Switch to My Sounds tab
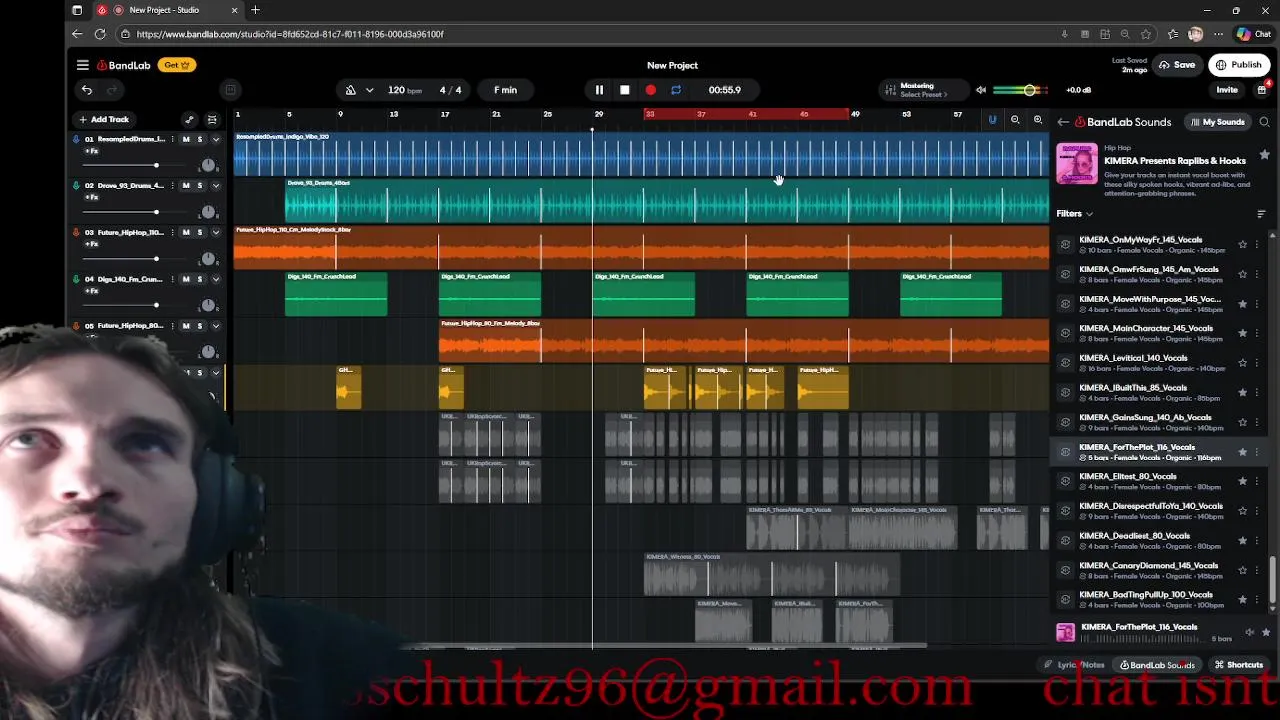The height and width of the screenshot is (720, 1280). click(x=1217, y=122)
